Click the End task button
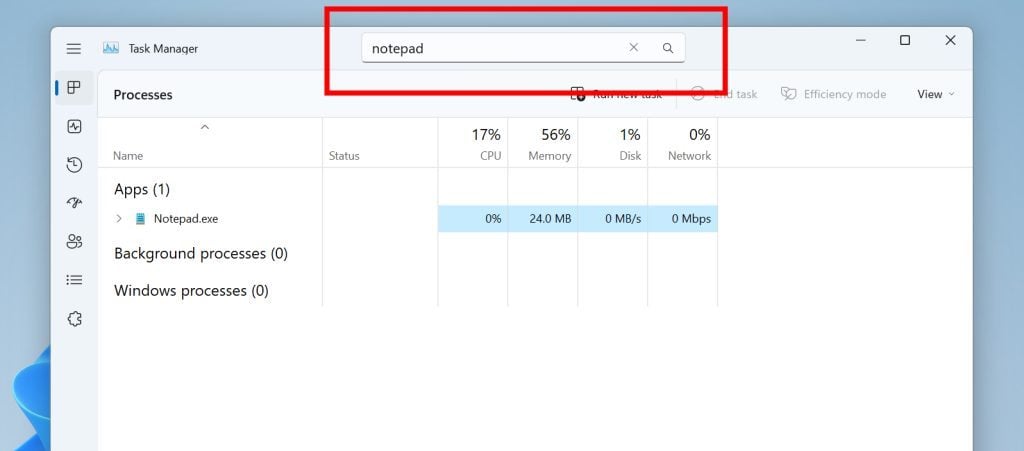This screenshot has height=451, width=1024. point(724,94)
